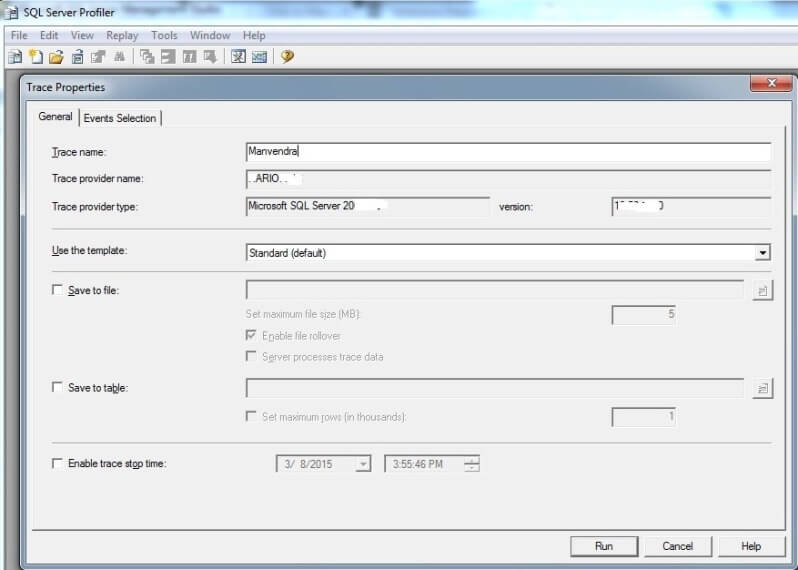The height and width of the screenshot is (570, 798).
Task: Click the grayed-out Properties toolbar icon
Action: (98, 56)
